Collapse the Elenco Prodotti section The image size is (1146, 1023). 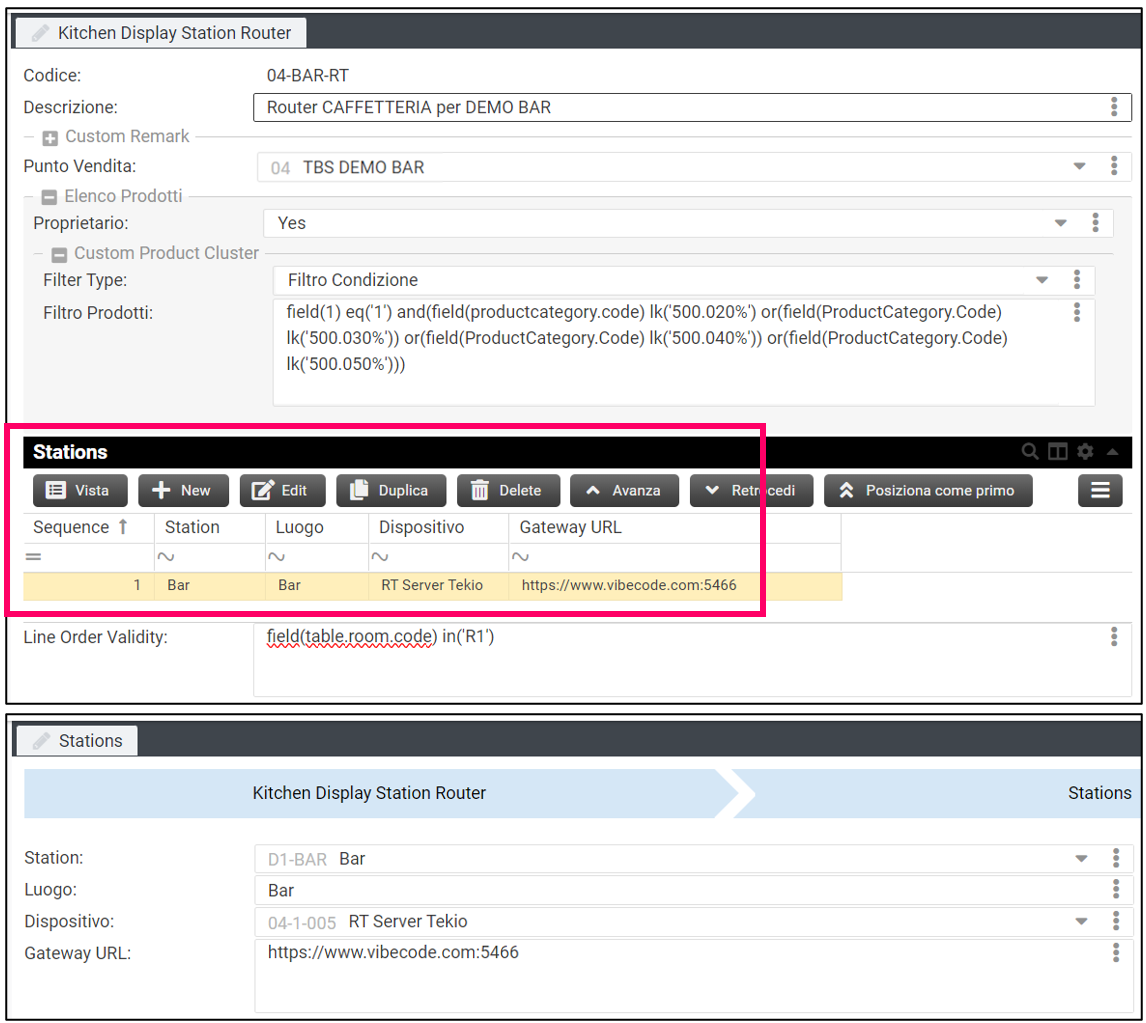coord(49,197)
